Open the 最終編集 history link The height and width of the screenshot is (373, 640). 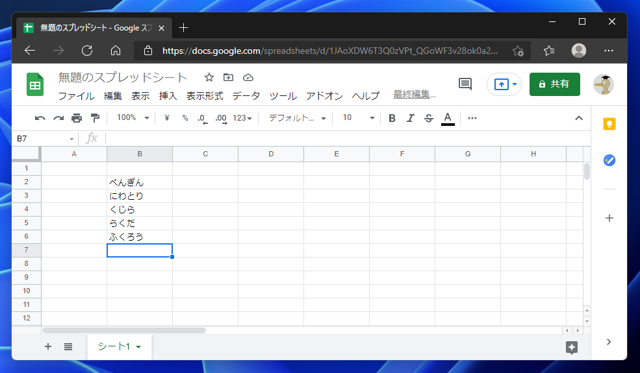414,95
